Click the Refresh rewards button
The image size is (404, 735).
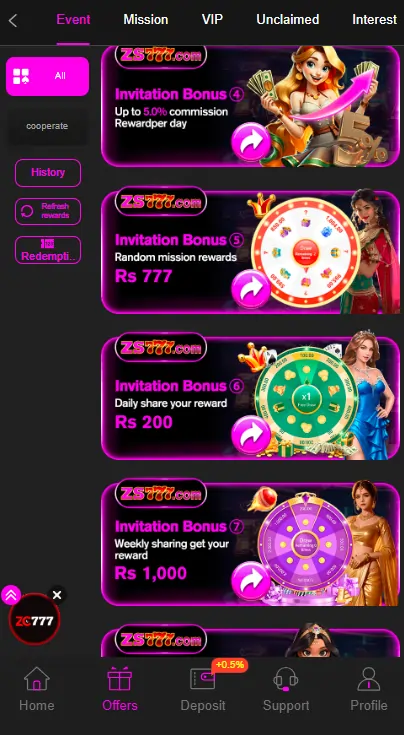click(x=48, y=211)
